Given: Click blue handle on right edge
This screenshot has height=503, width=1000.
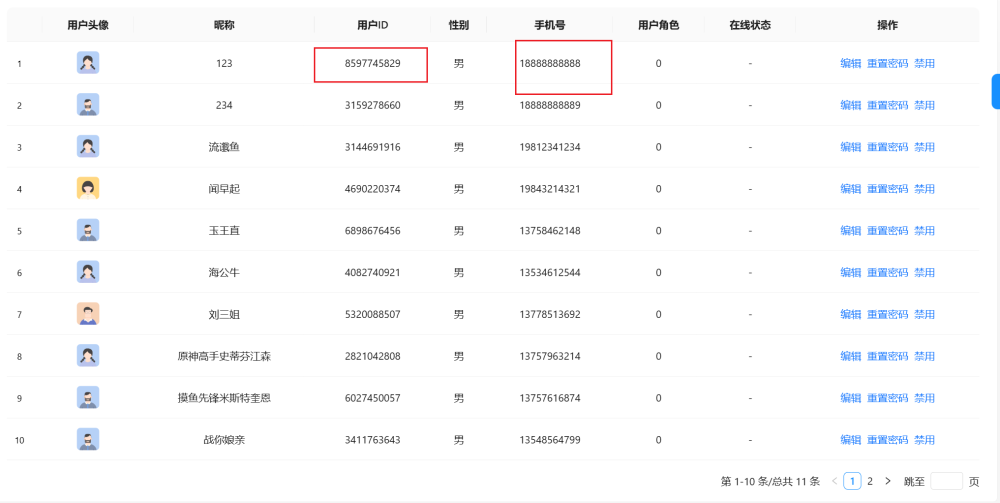Looking at the screenshot, I should 995,91.
